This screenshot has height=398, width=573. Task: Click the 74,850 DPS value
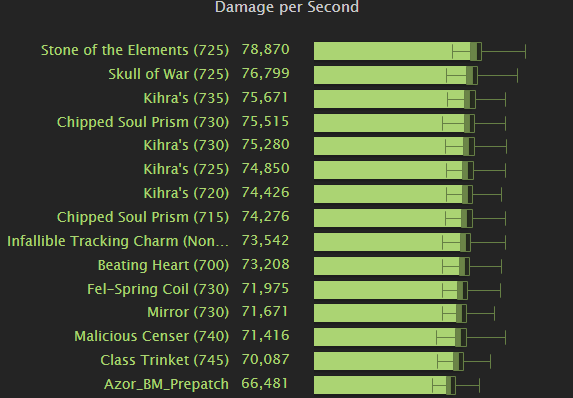click(x=265, y=168)
